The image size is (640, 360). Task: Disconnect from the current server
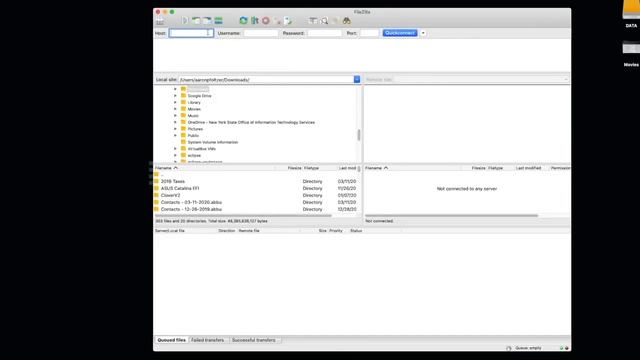point(277,21)
